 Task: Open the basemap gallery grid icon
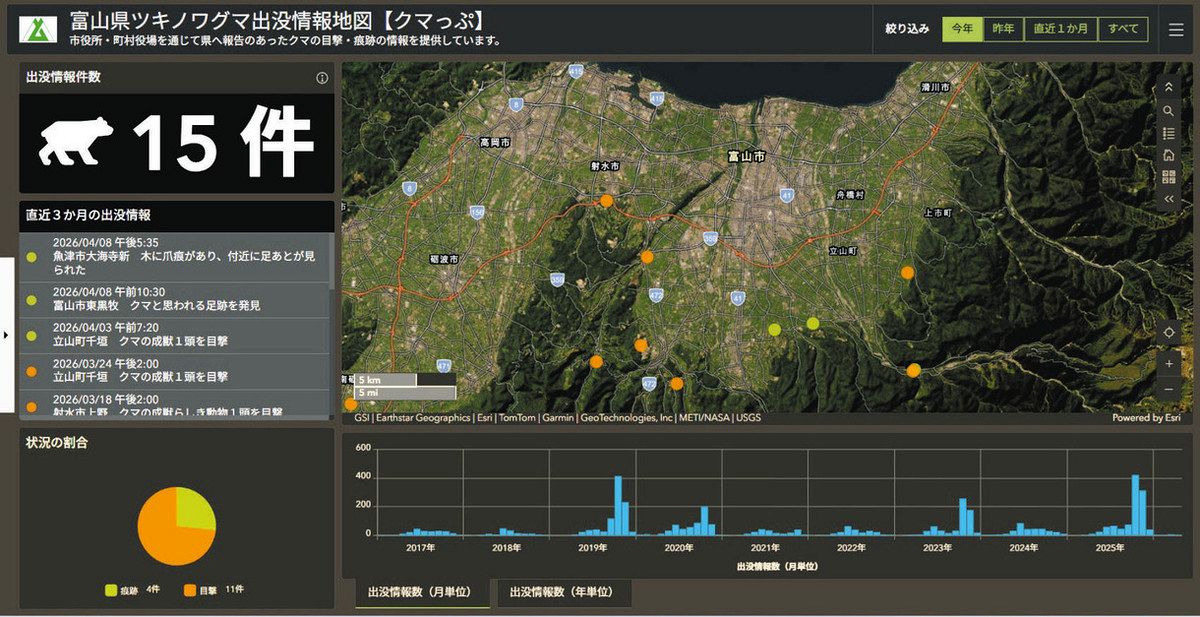(x=1168, y=177)
